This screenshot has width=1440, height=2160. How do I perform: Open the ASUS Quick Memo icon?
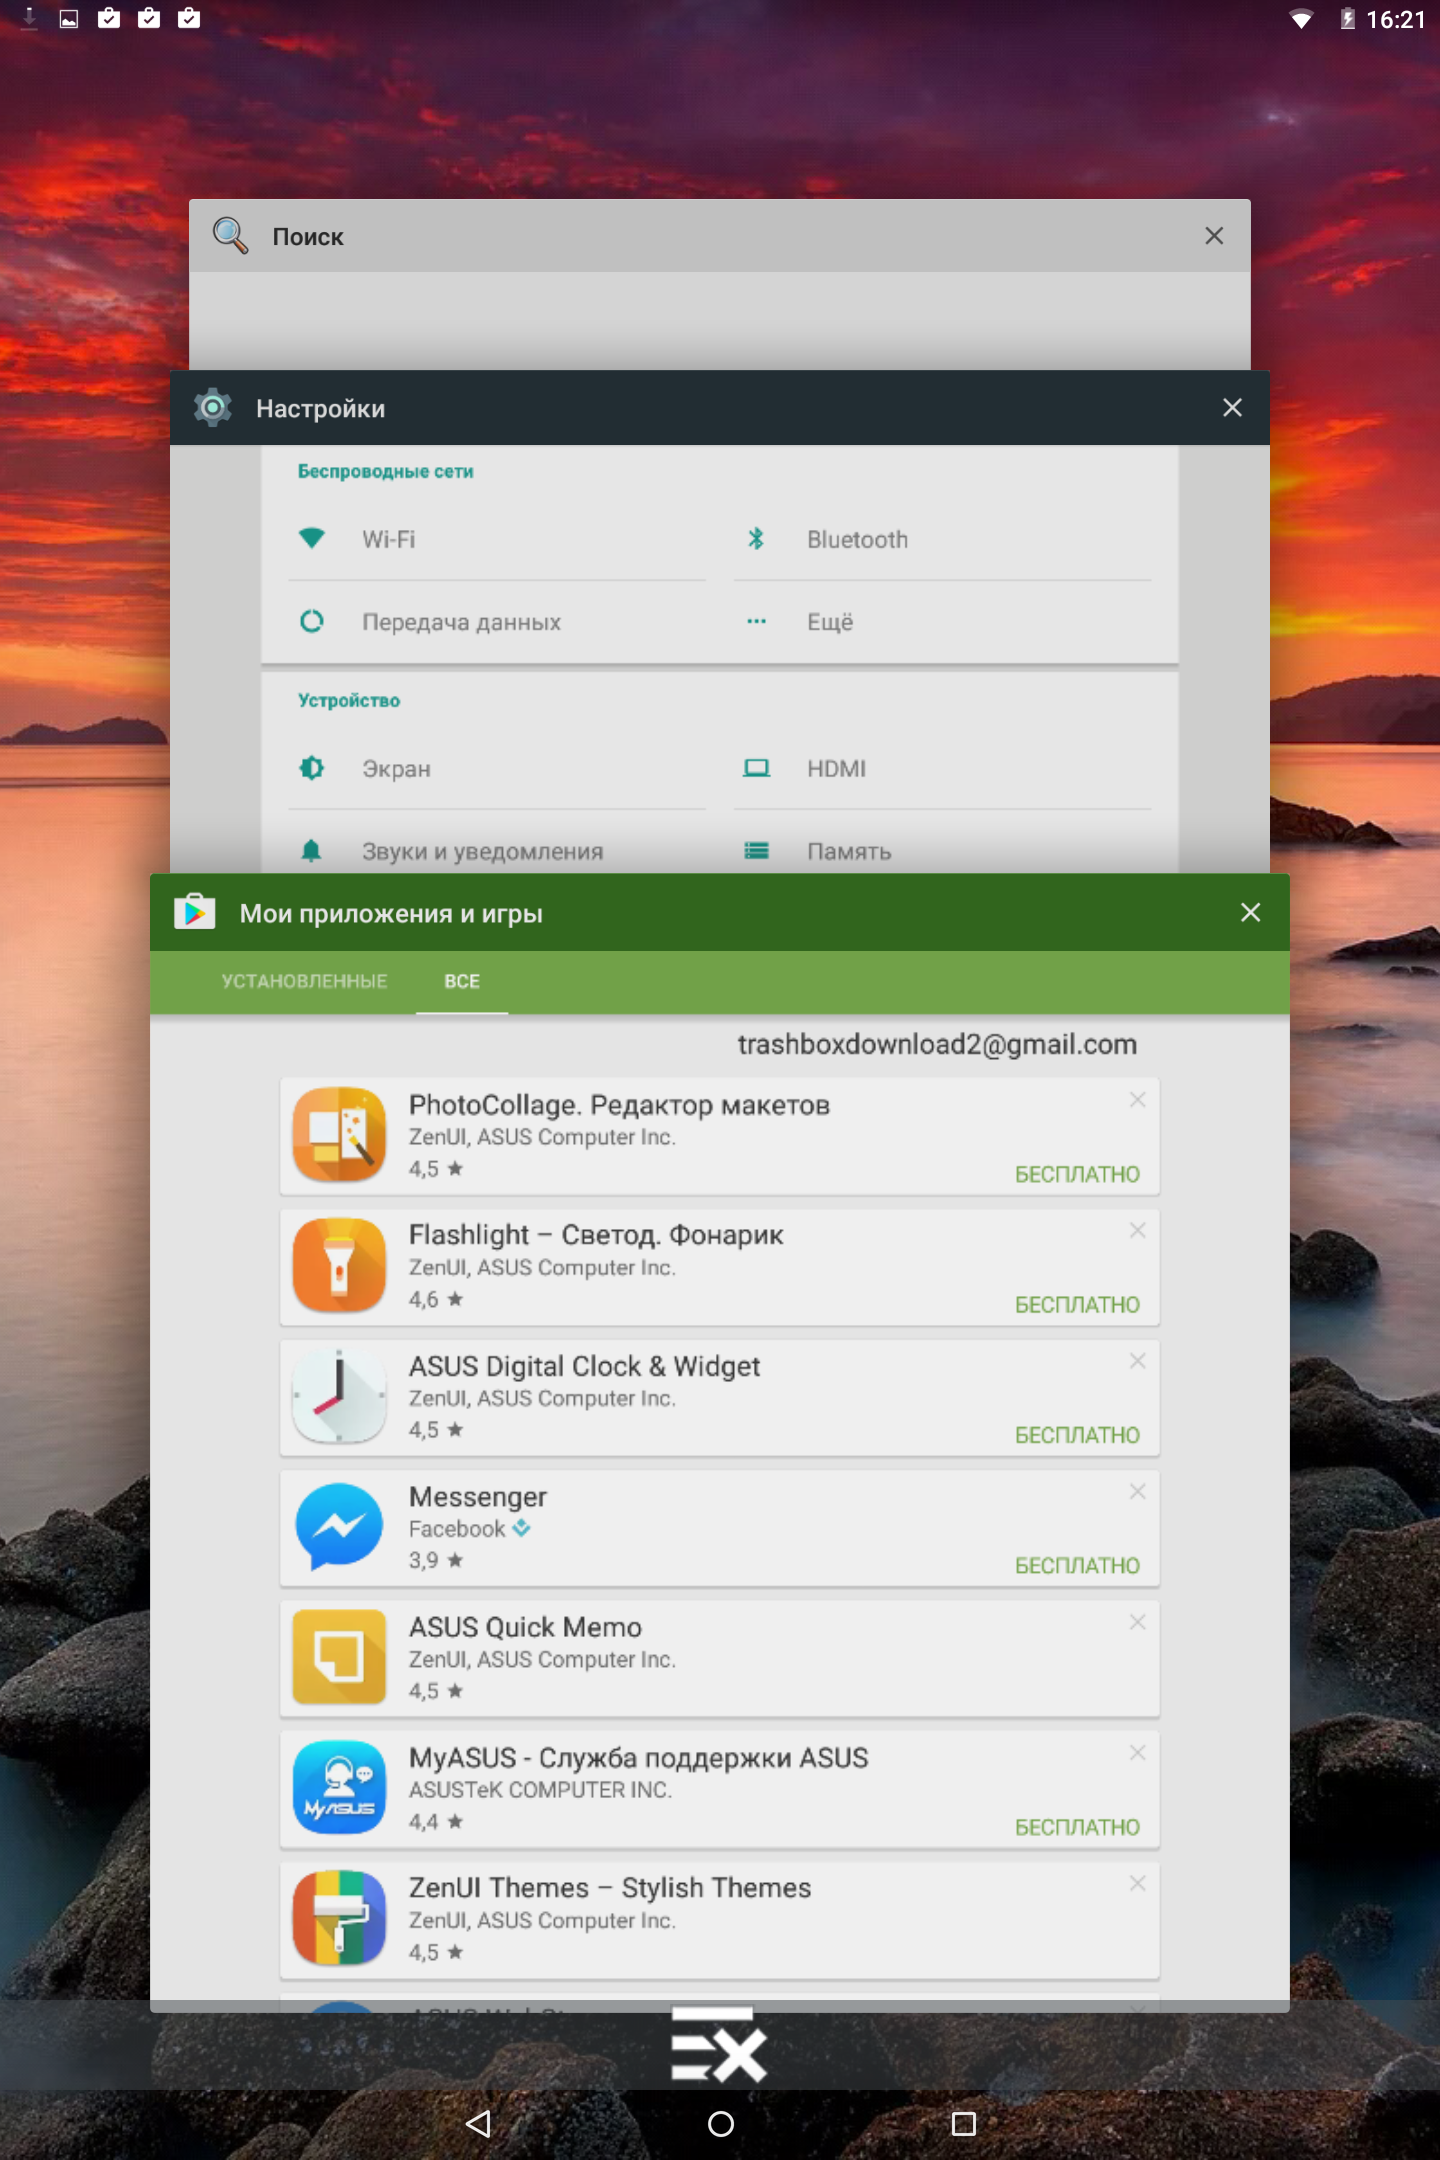click(x=339, y=1657)
